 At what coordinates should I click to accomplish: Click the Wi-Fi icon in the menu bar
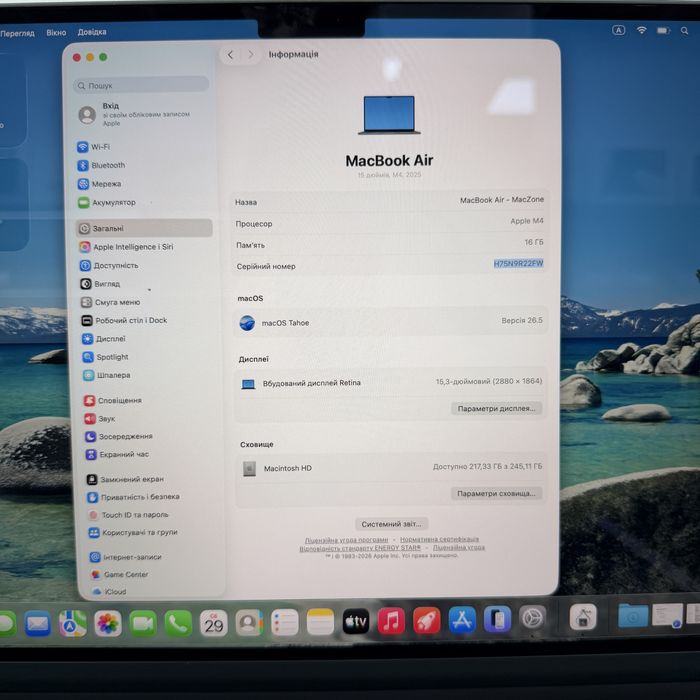tap(642, 30)
